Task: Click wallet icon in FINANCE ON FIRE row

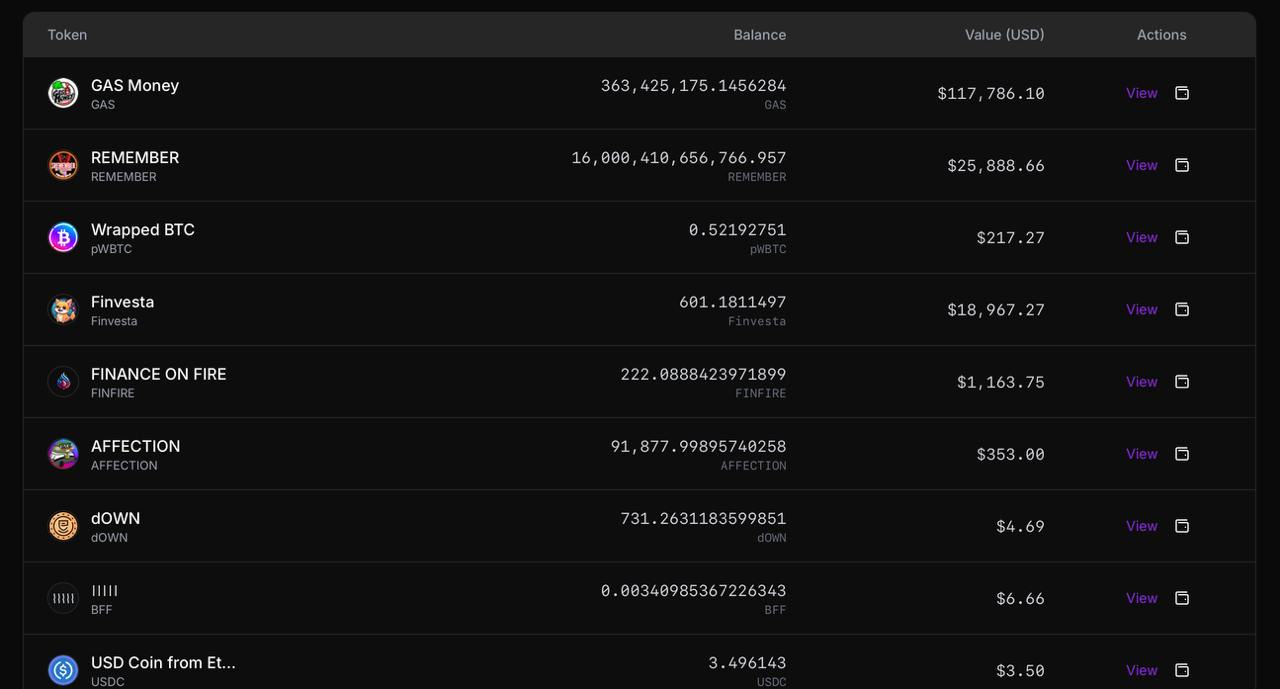Action: pos(1182,381)
